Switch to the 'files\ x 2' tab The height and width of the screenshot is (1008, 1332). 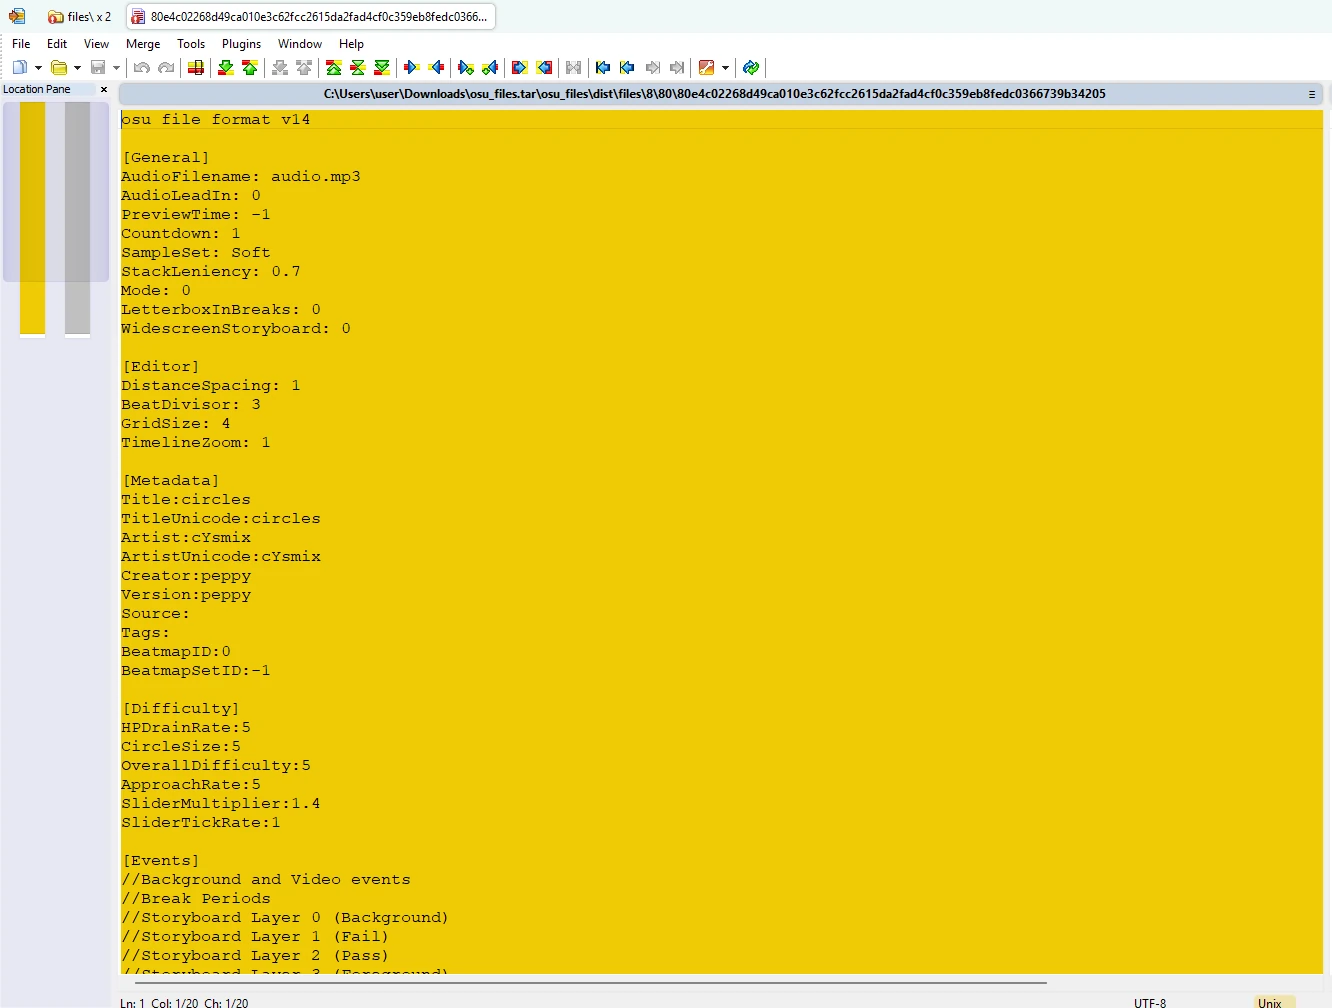point(80,17)
